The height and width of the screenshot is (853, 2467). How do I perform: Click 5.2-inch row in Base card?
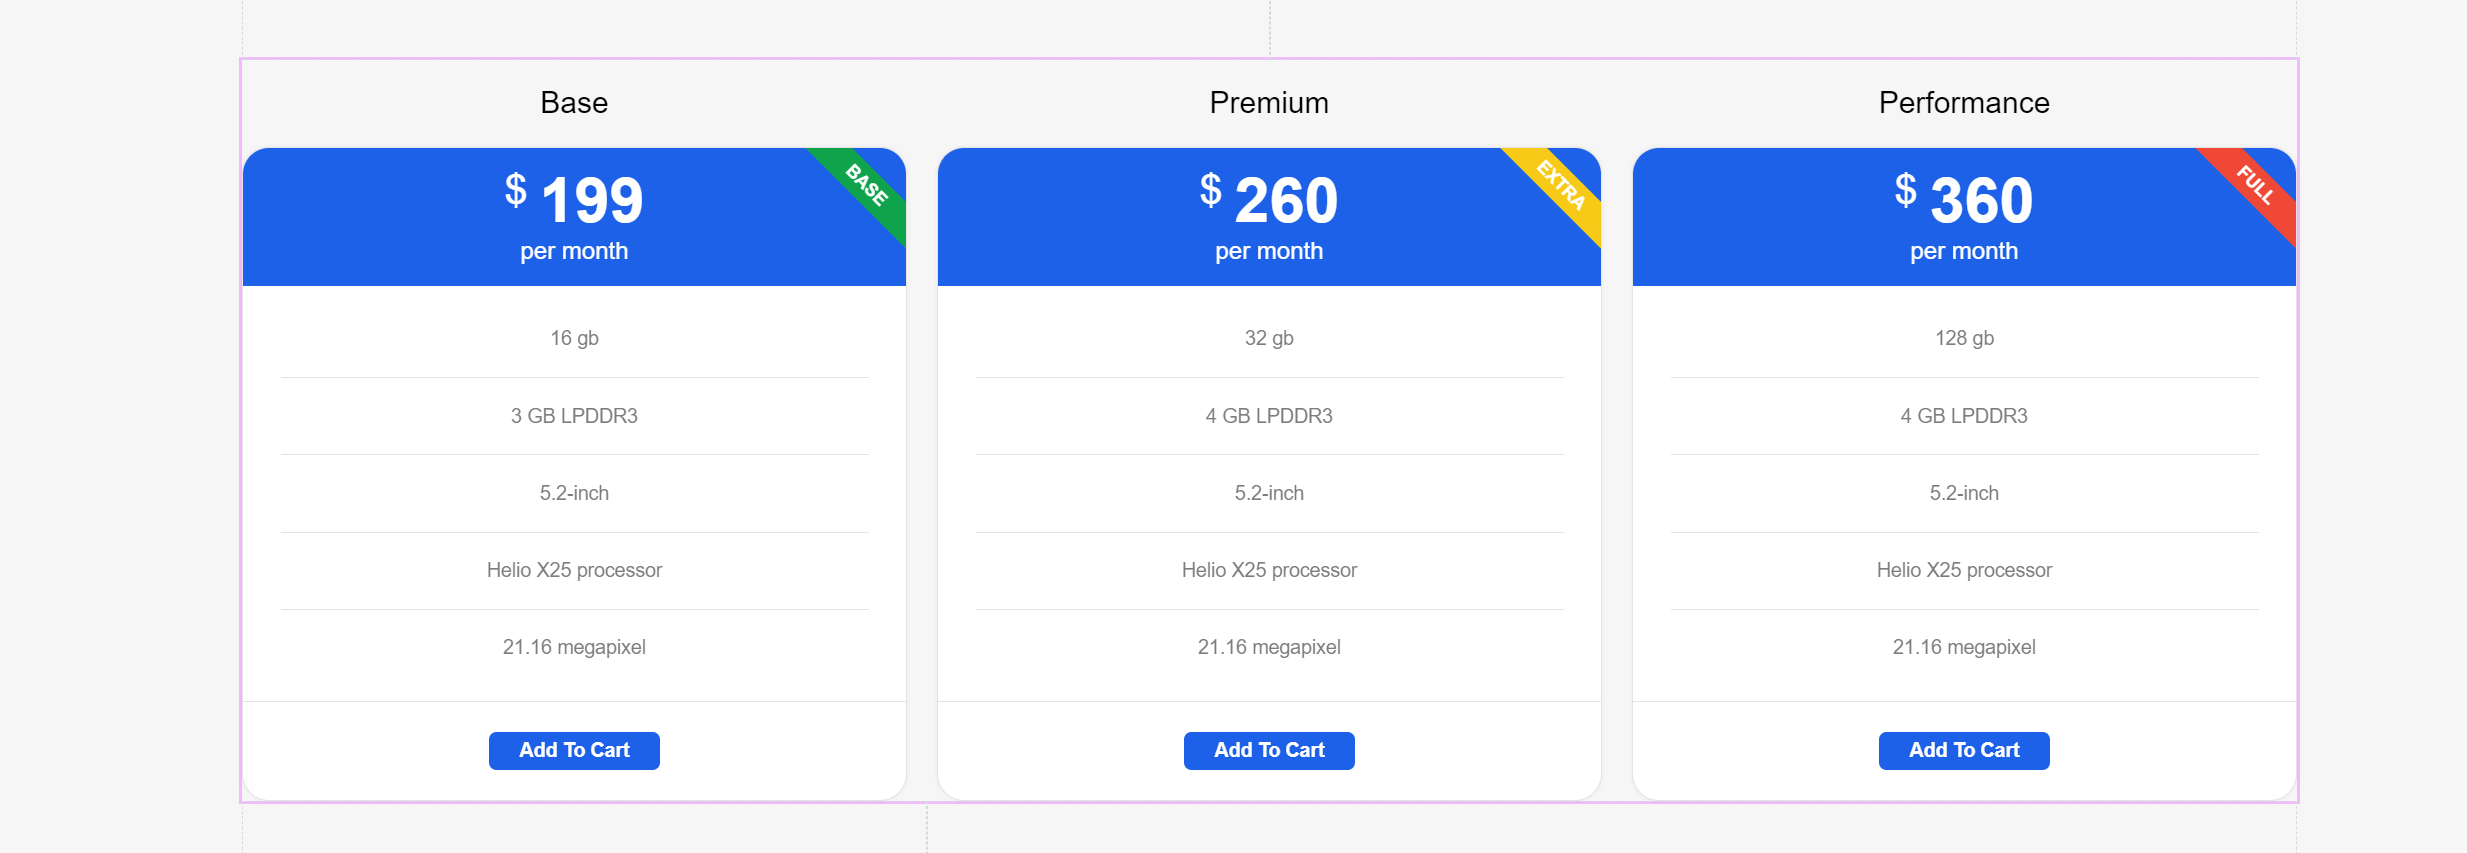point(574,493)
